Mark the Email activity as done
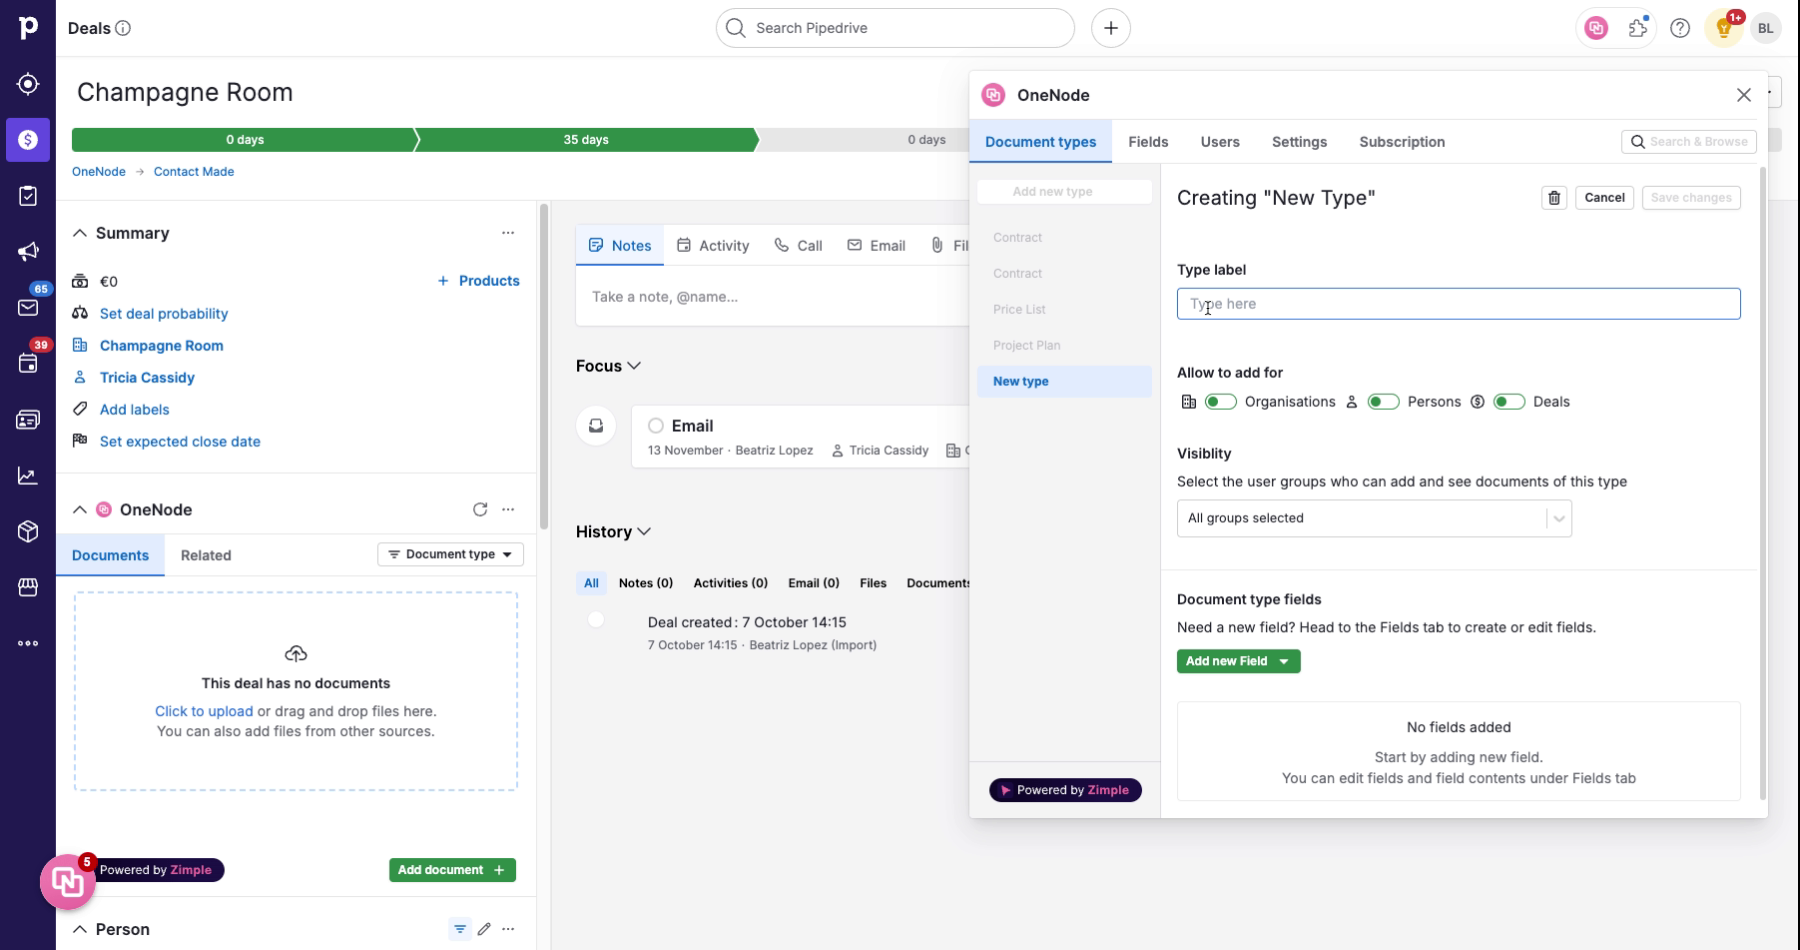Screen dimensions: 1800x950 click(656, 426)
